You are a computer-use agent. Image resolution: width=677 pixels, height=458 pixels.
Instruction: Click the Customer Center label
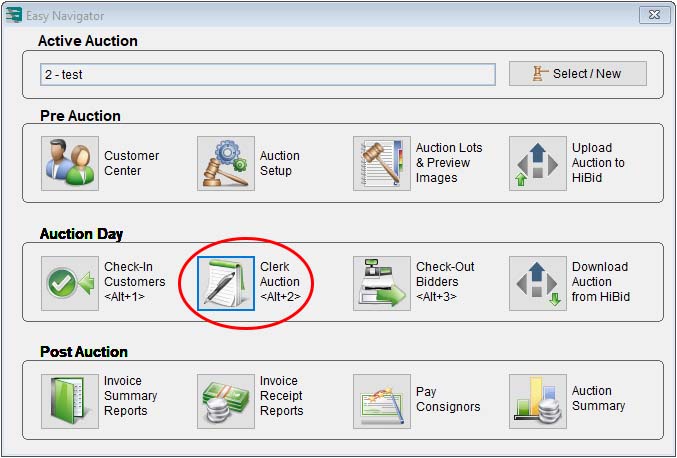pyautogui.click(x=132, y=163)
